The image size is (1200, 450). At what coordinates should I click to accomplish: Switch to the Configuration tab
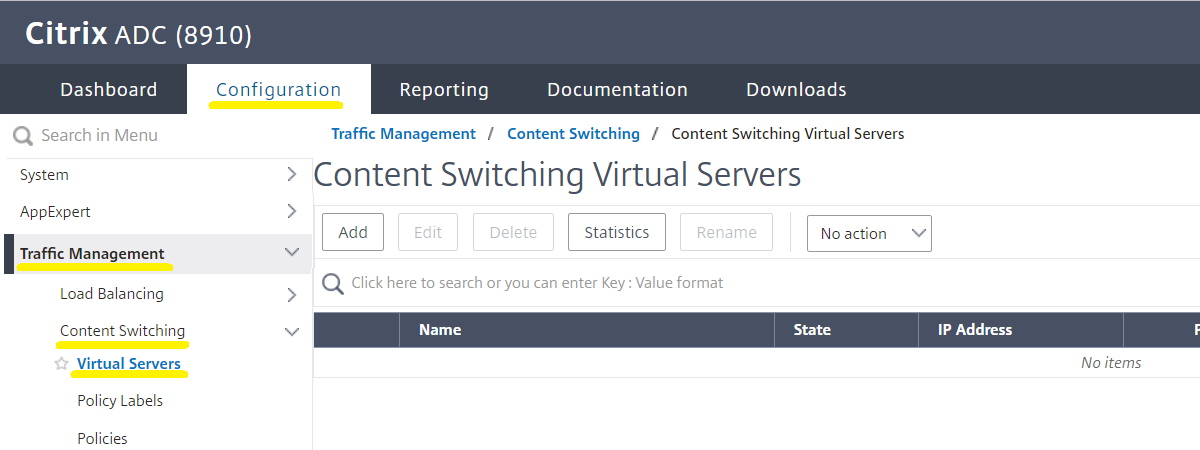[x=279, y=89]
